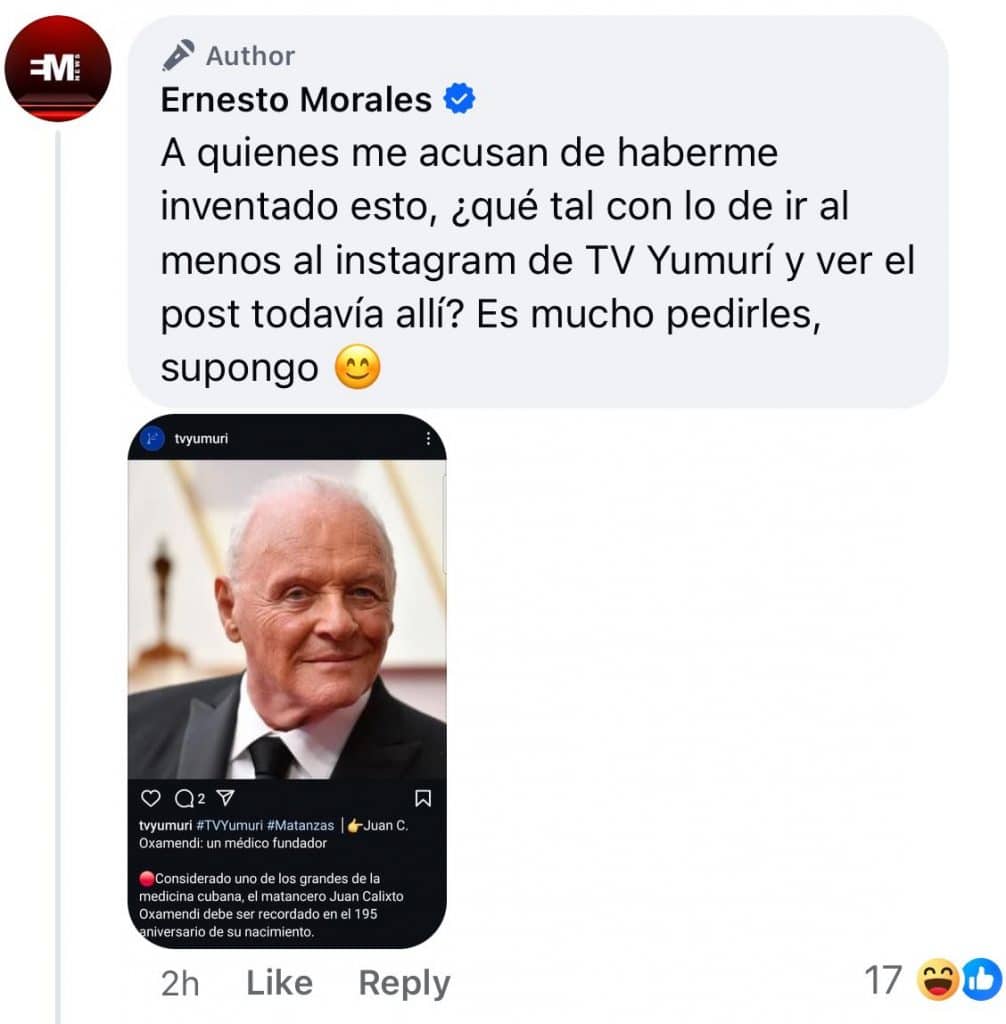Reply to the Ernesto Morales comment
This screenshot has width=1006, height=1024.
tap(404, 983)
